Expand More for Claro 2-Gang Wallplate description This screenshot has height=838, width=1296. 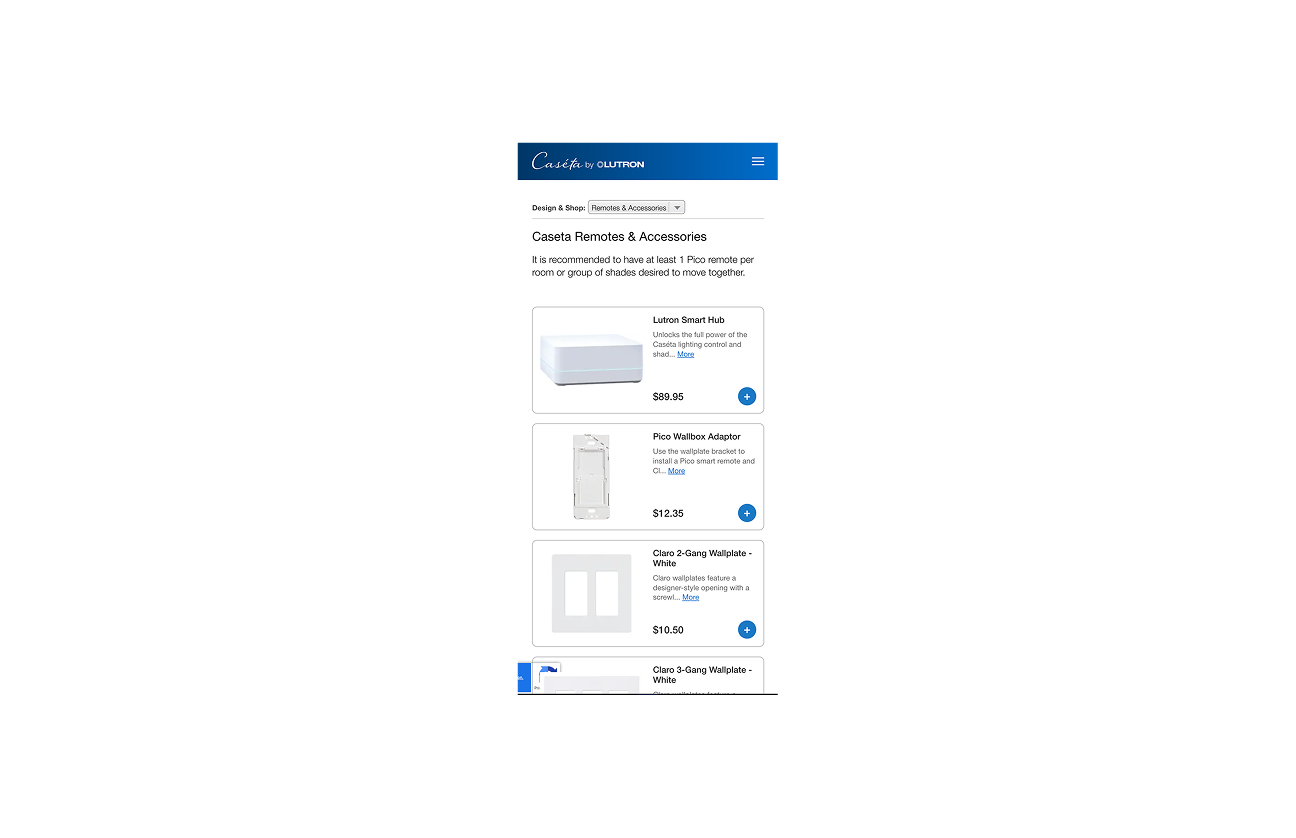tap(690, 597)
